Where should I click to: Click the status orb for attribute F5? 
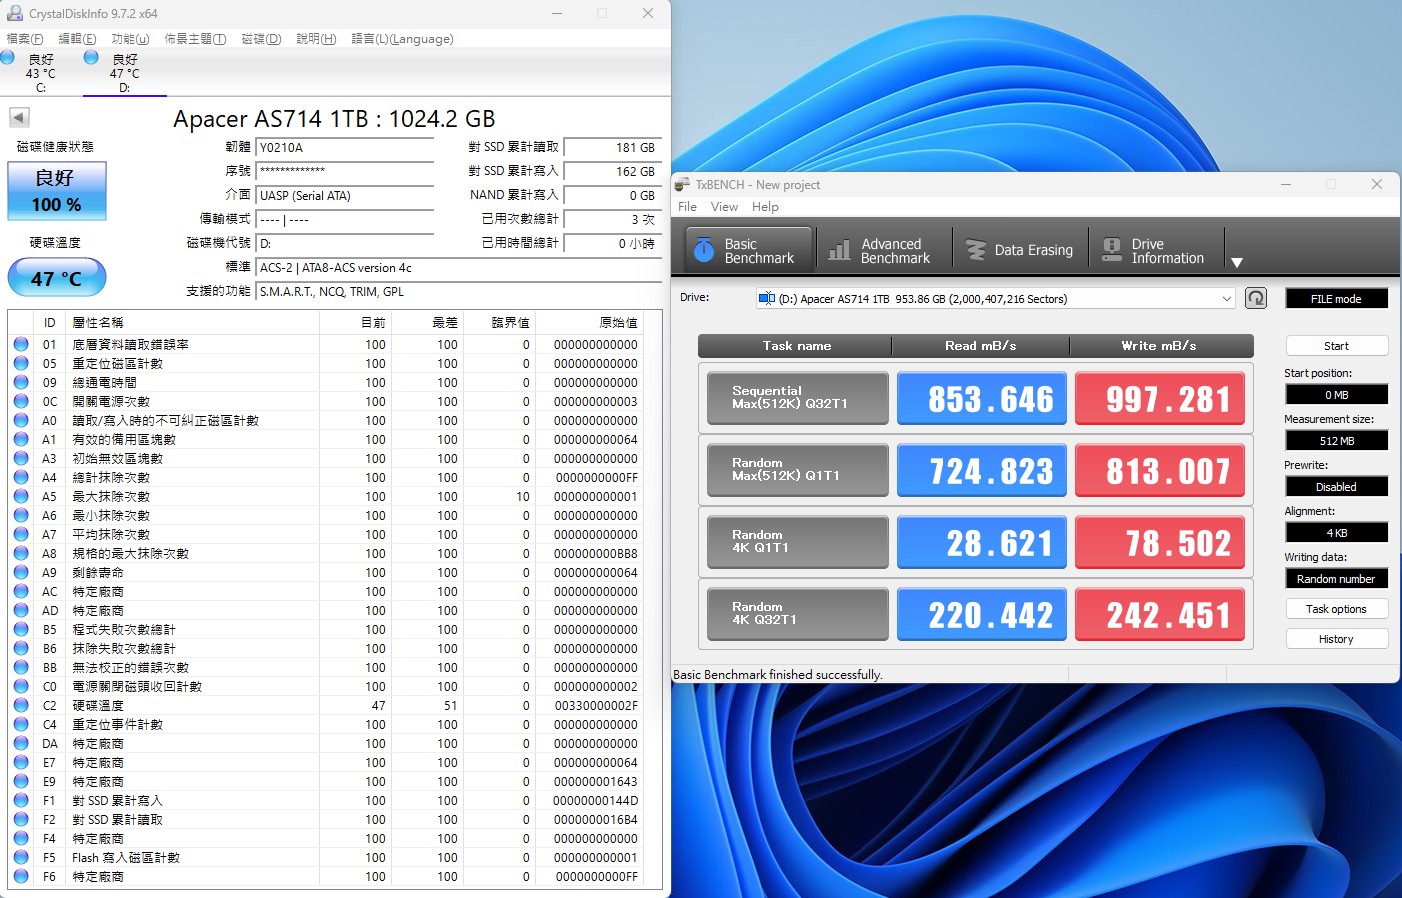click(21, 857)
